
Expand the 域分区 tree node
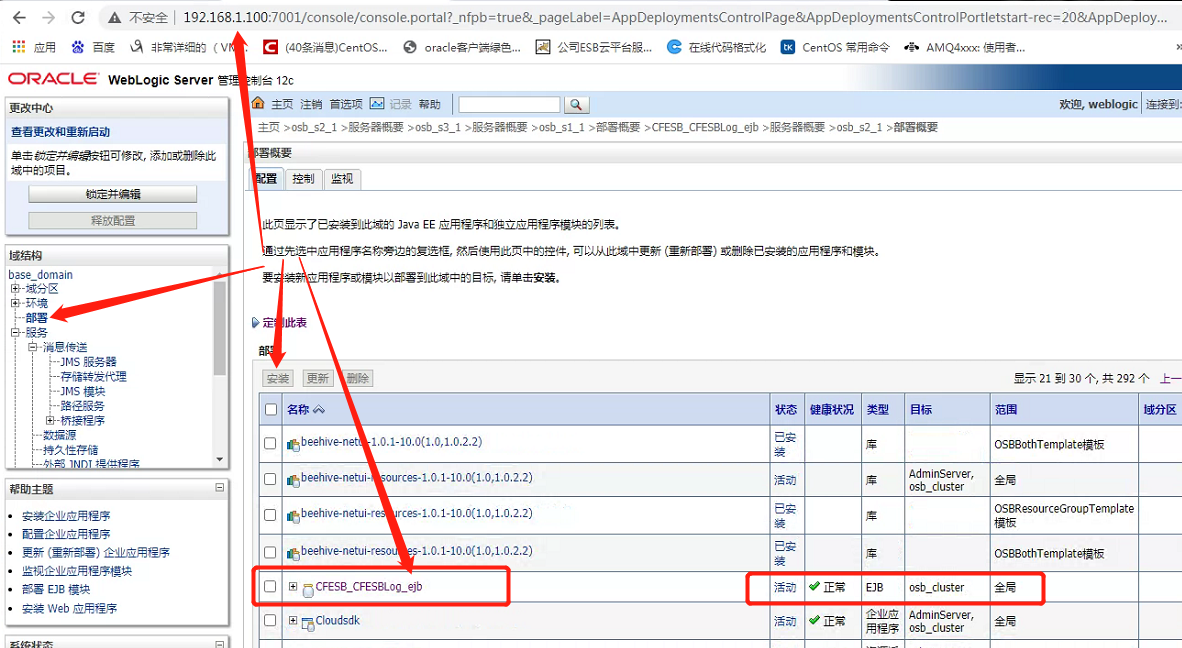pos(15,289)
